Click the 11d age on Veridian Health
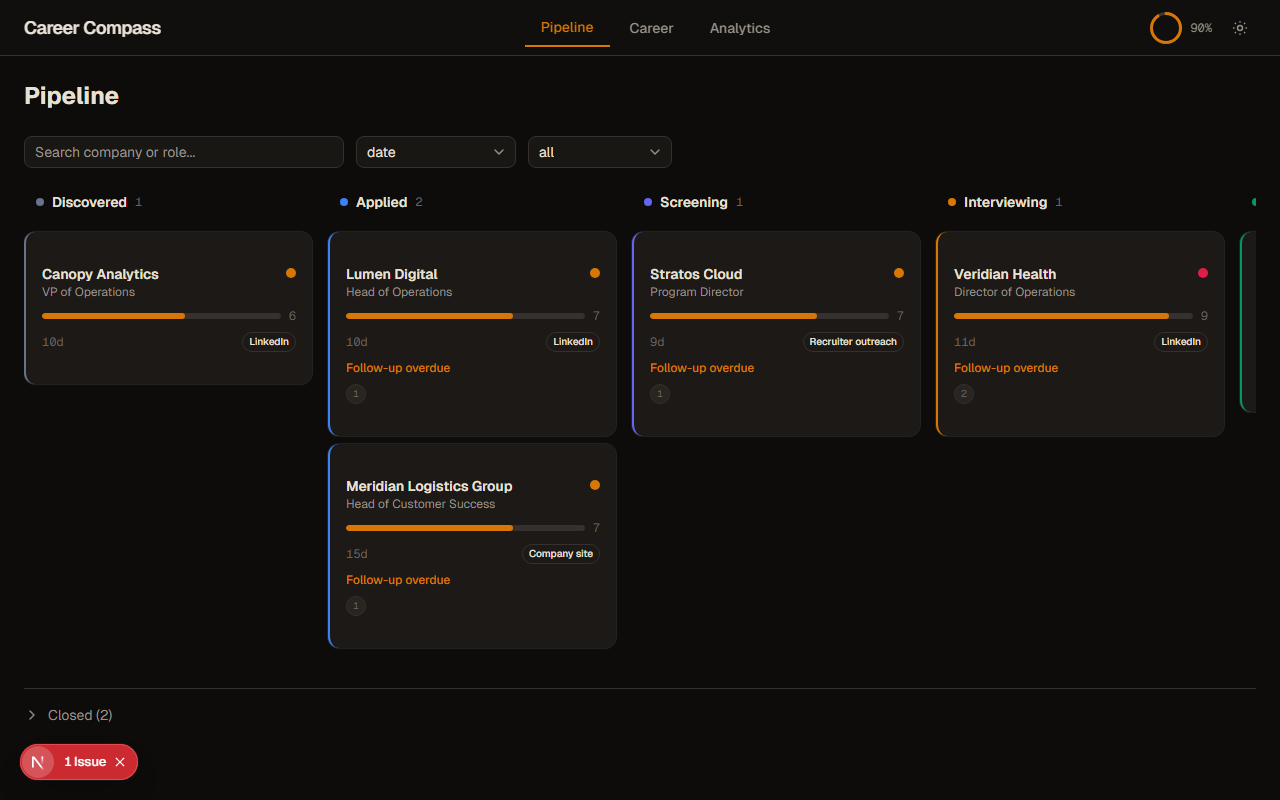This screenshot has height=800, width=1280. click(965, 342)
